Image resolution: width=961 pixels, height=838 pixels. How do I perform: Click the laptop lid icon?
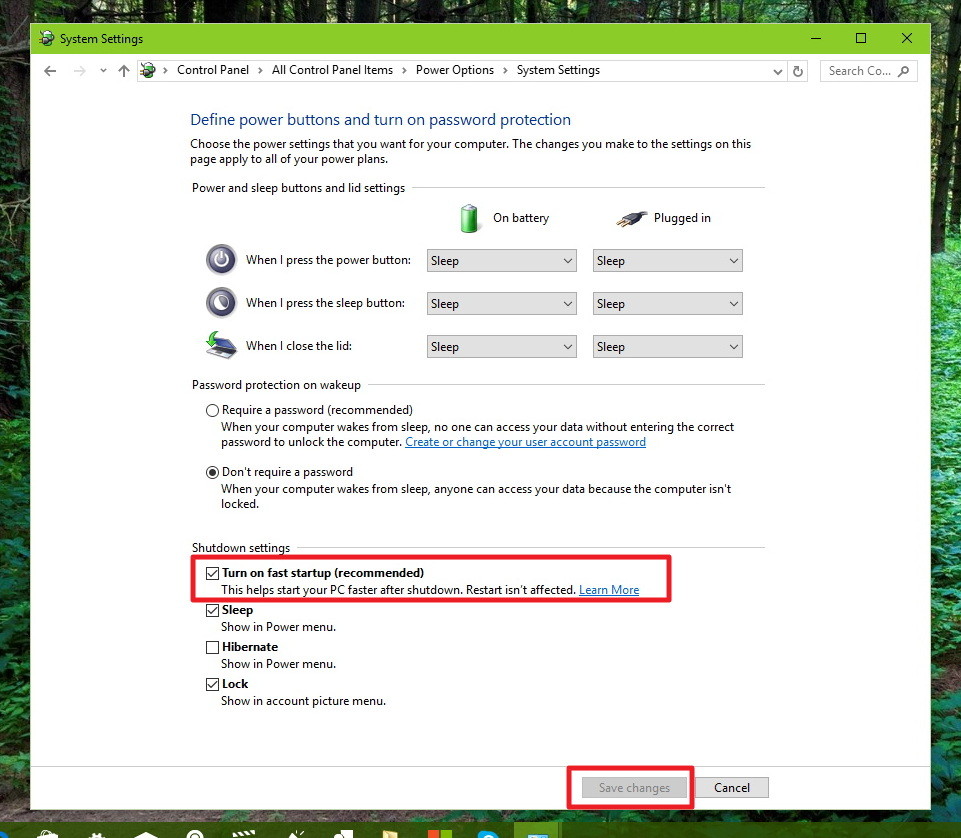pos(221,345)
